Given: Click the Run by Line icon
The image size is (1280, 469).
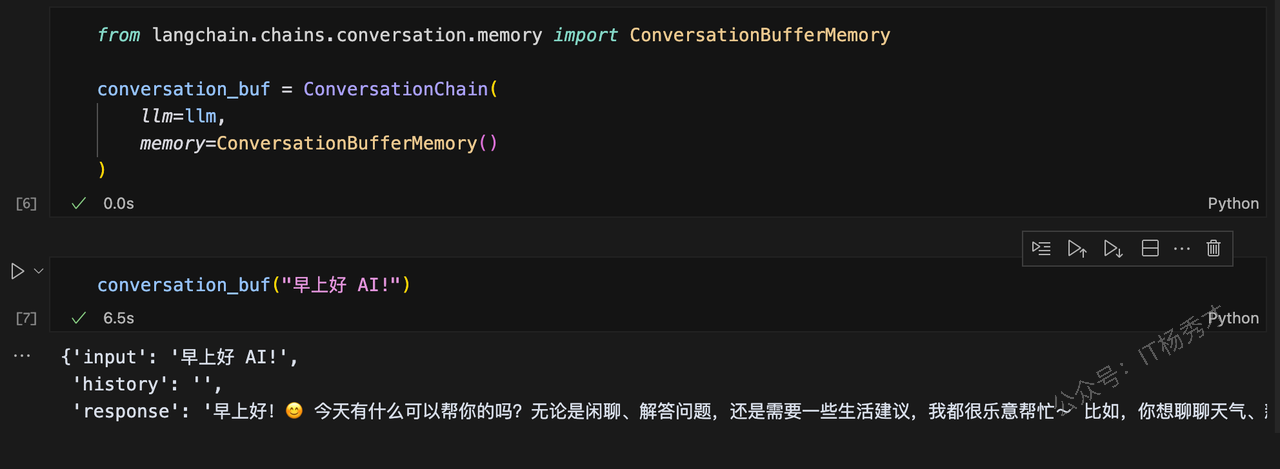Looking at the screenshot, I should (1041, 248).
